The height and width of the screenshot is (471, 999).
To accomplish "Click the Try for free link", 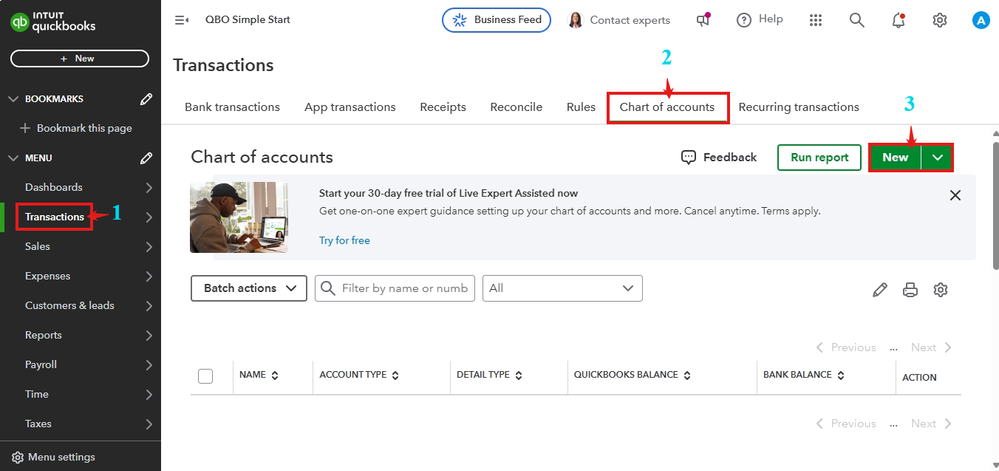I will coord(344,241).
